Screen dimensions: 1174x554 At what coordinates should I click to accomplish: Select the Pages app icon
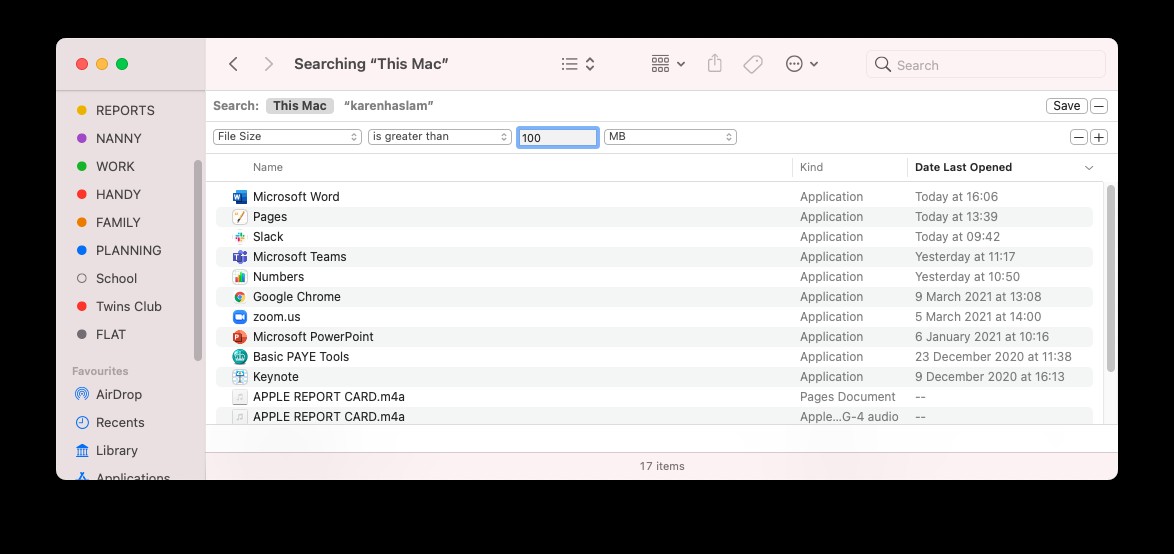pyautogui.click(x=240, y=216)
